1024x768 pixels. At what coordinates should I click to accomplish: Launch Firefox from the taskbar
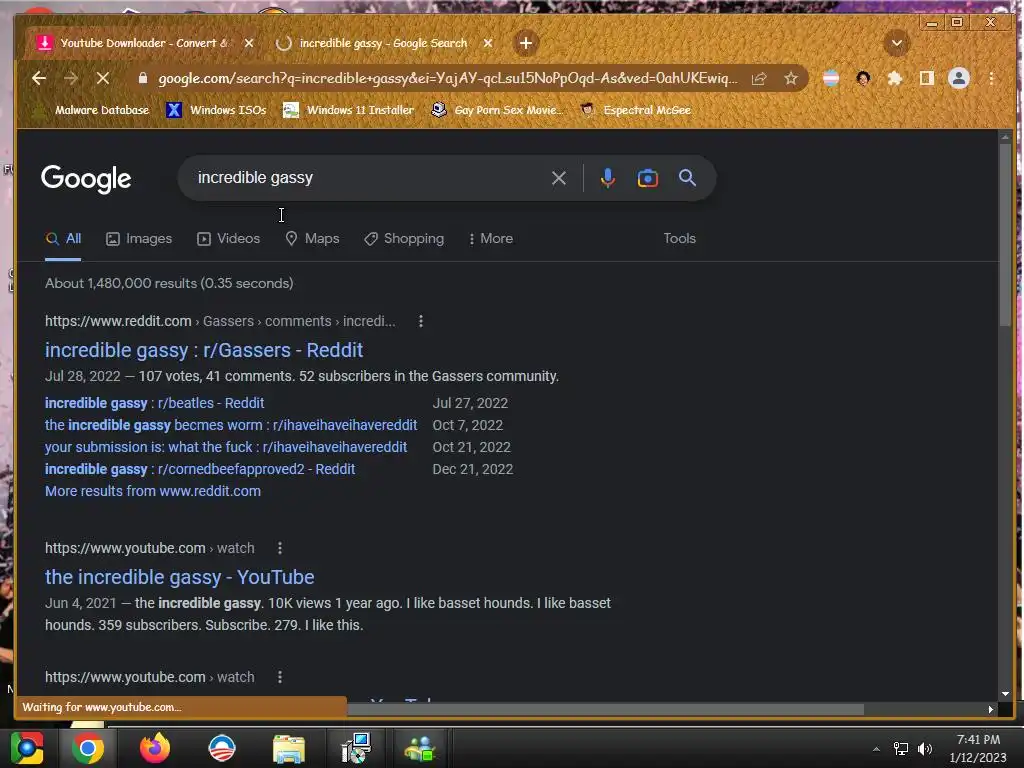(x=155, y=748)
